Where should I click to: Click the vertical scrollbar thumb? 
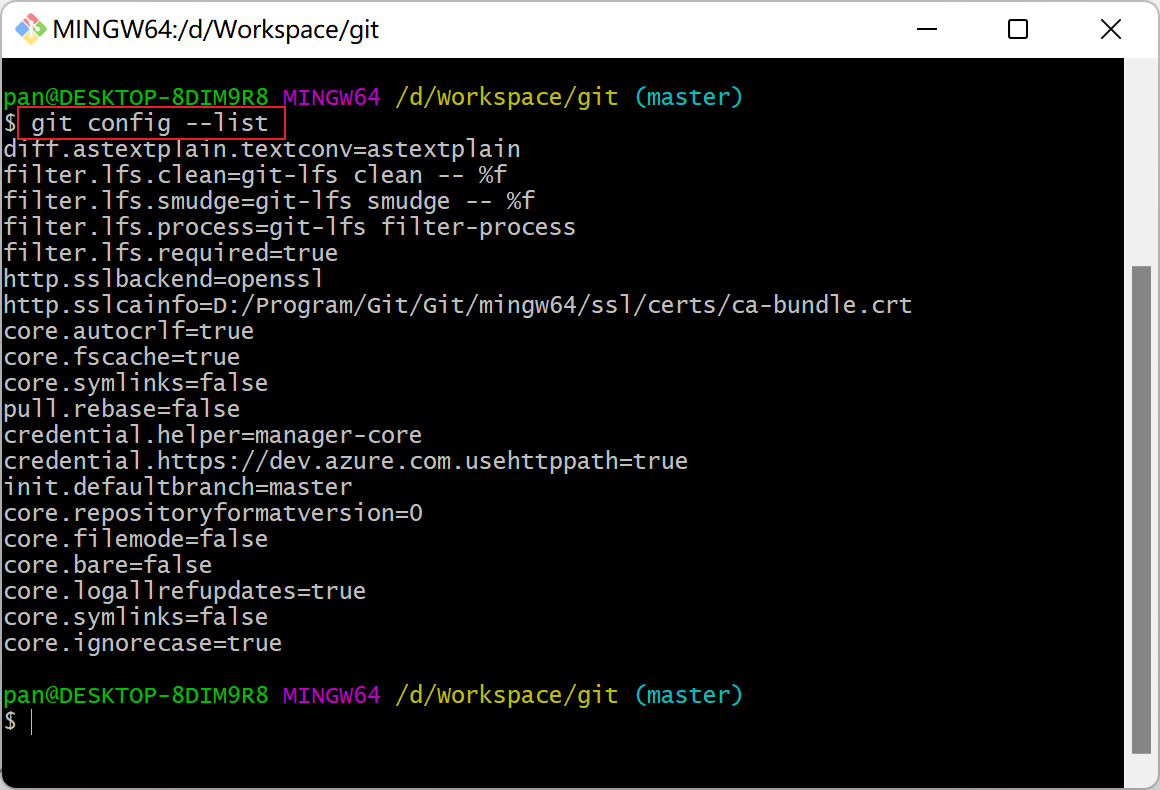[1141, 508]
